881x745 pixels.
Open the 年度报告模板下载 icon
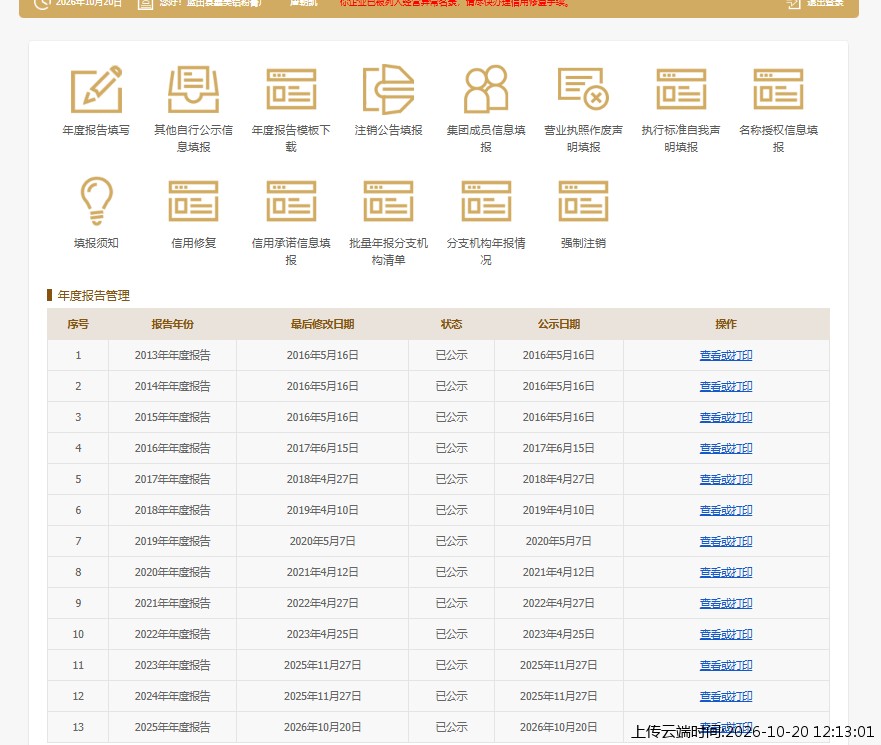tap(291, 89)
